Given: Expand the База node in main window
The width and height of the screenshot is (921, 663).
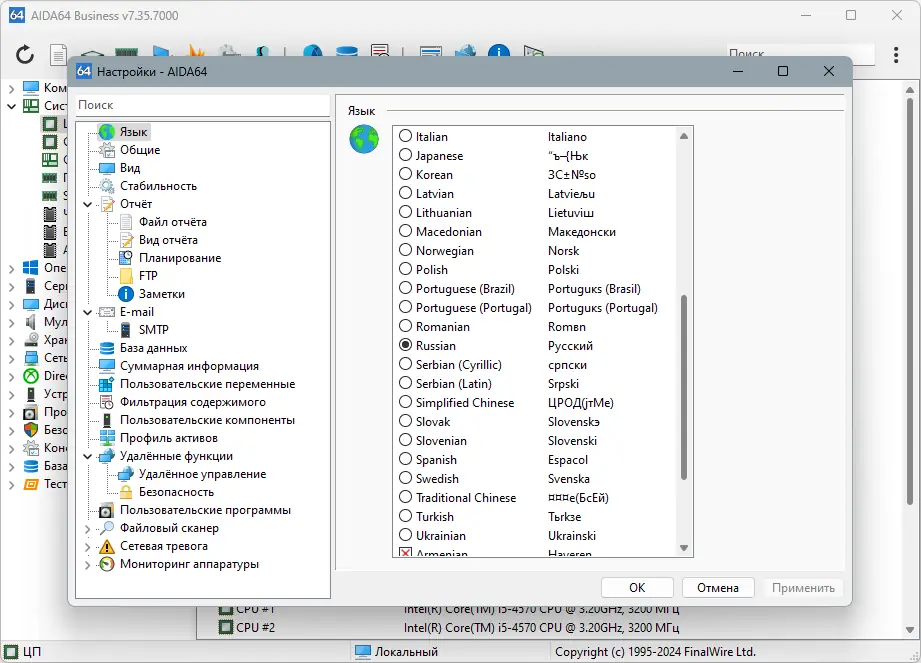Looking at the screenshot, I should point(11,467).
